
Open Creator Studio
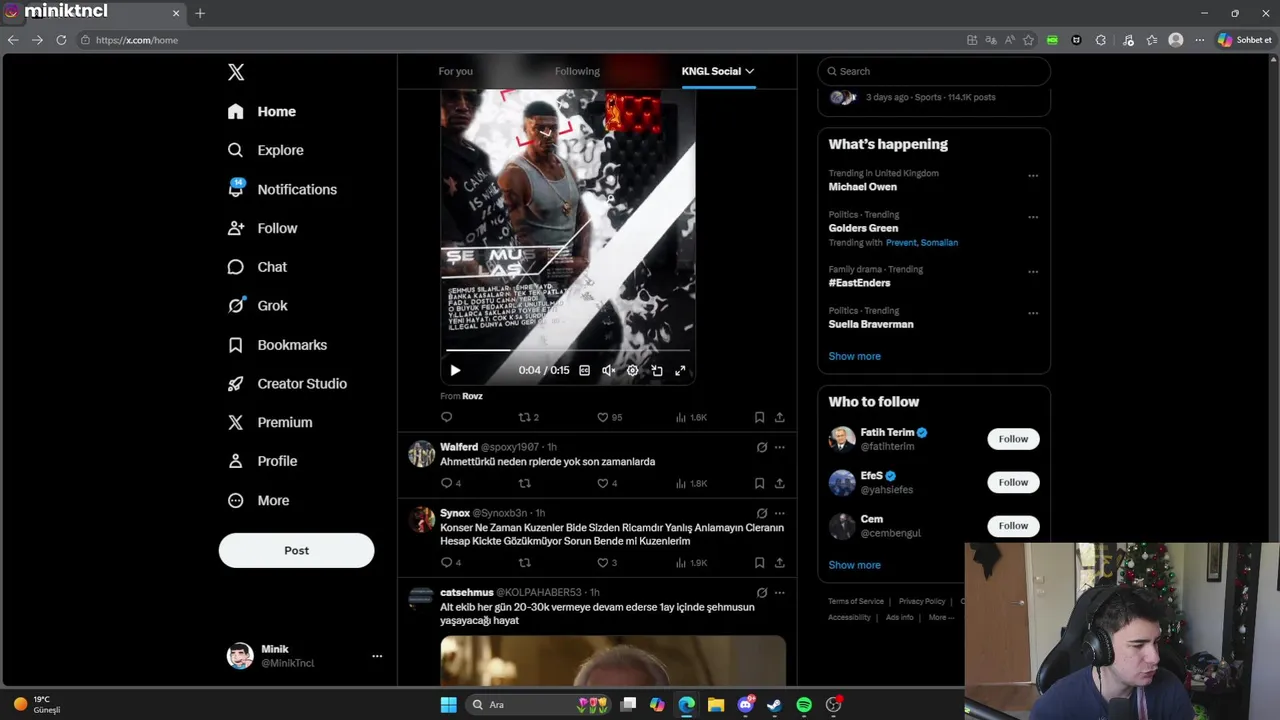click(288, 384)
